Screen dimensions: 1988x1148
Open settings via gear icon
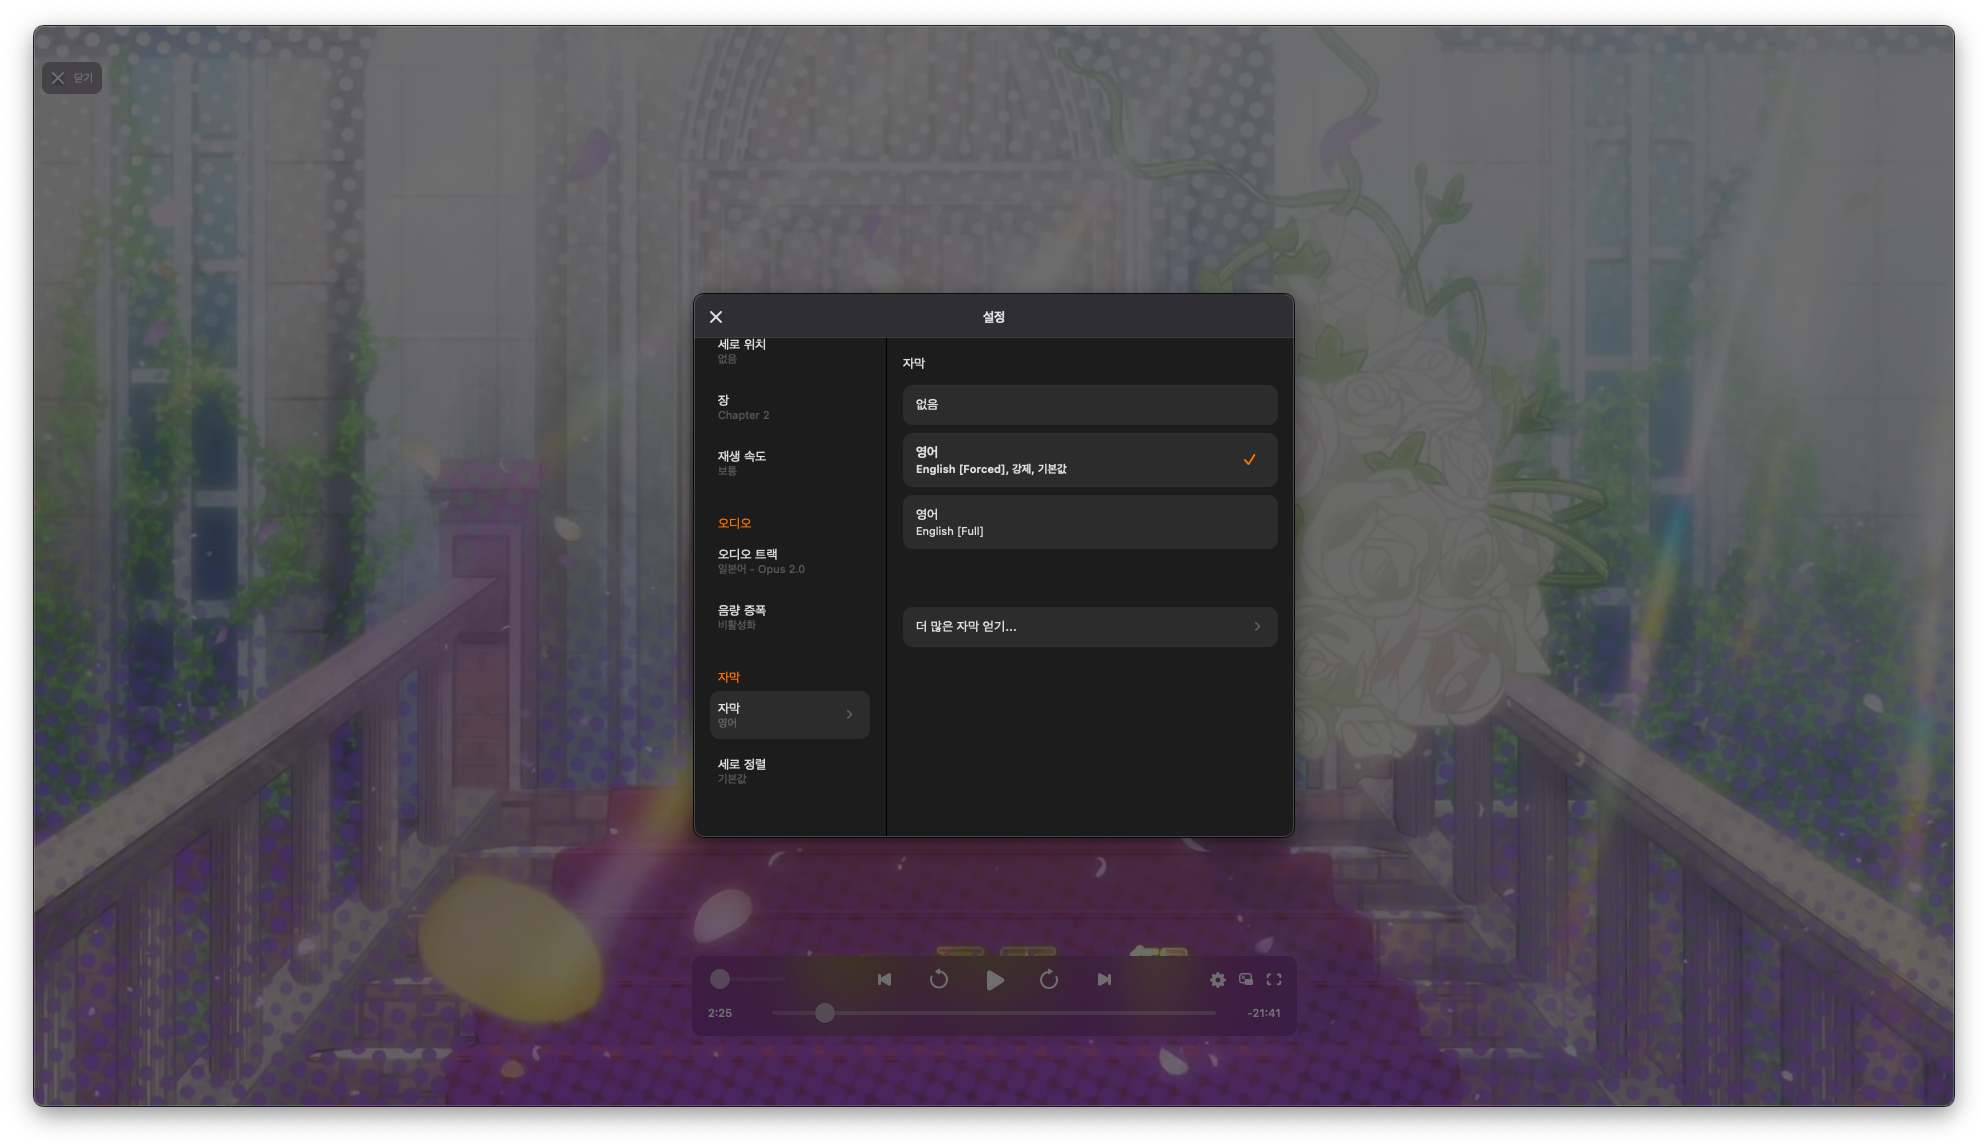[x=1217, y=980]
